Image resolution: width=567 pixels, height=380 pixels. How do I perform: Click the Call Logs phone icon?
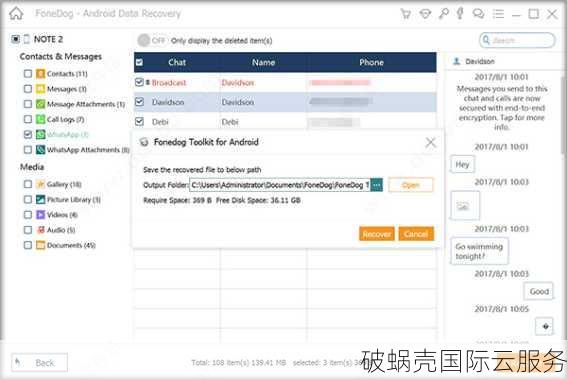pos(40,119)
